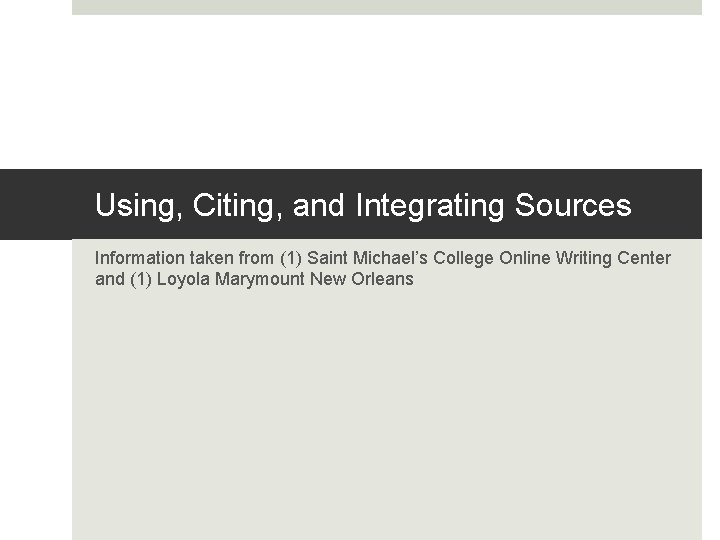
Task: Click the slide title 'Using, Citing, and Integrating Sources'
Action: click(x=363, y=206)
